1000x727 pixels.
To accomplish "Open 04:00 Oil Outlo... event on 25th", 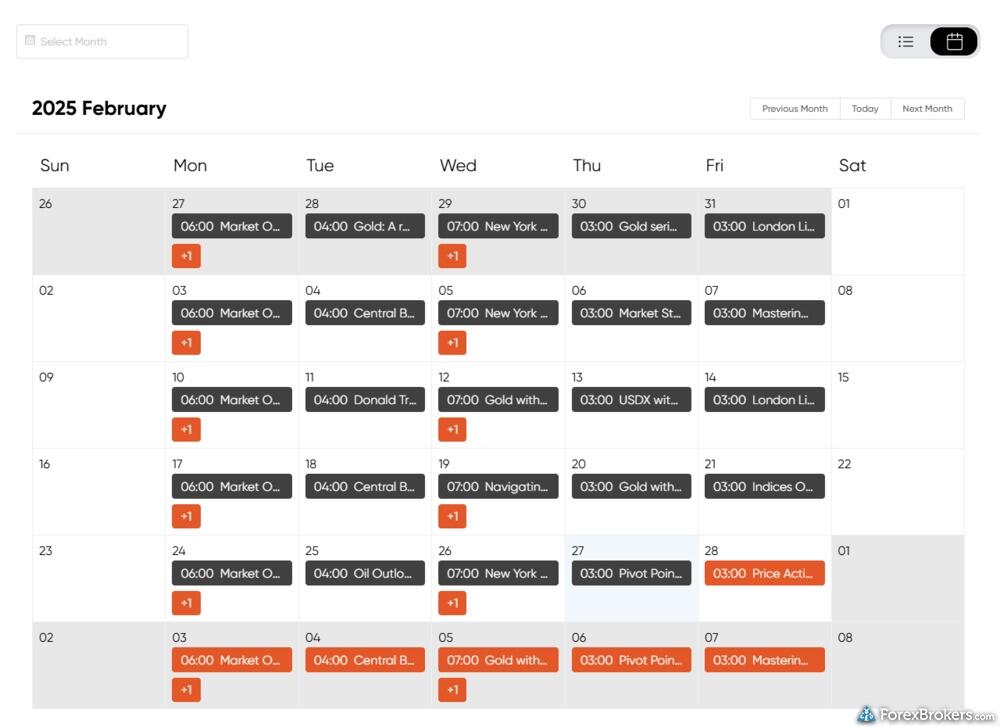I will (x=365, y=573).
